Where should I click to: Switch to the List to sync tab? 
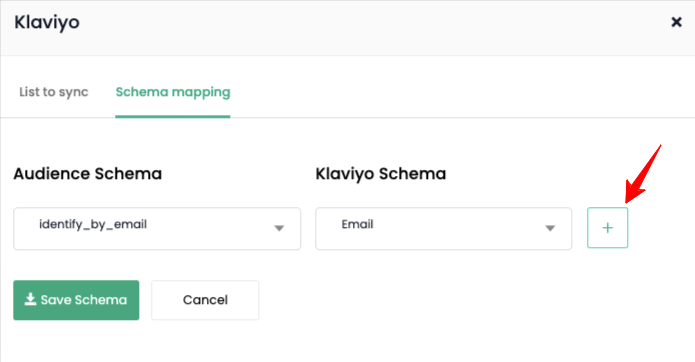pos(54,92)
